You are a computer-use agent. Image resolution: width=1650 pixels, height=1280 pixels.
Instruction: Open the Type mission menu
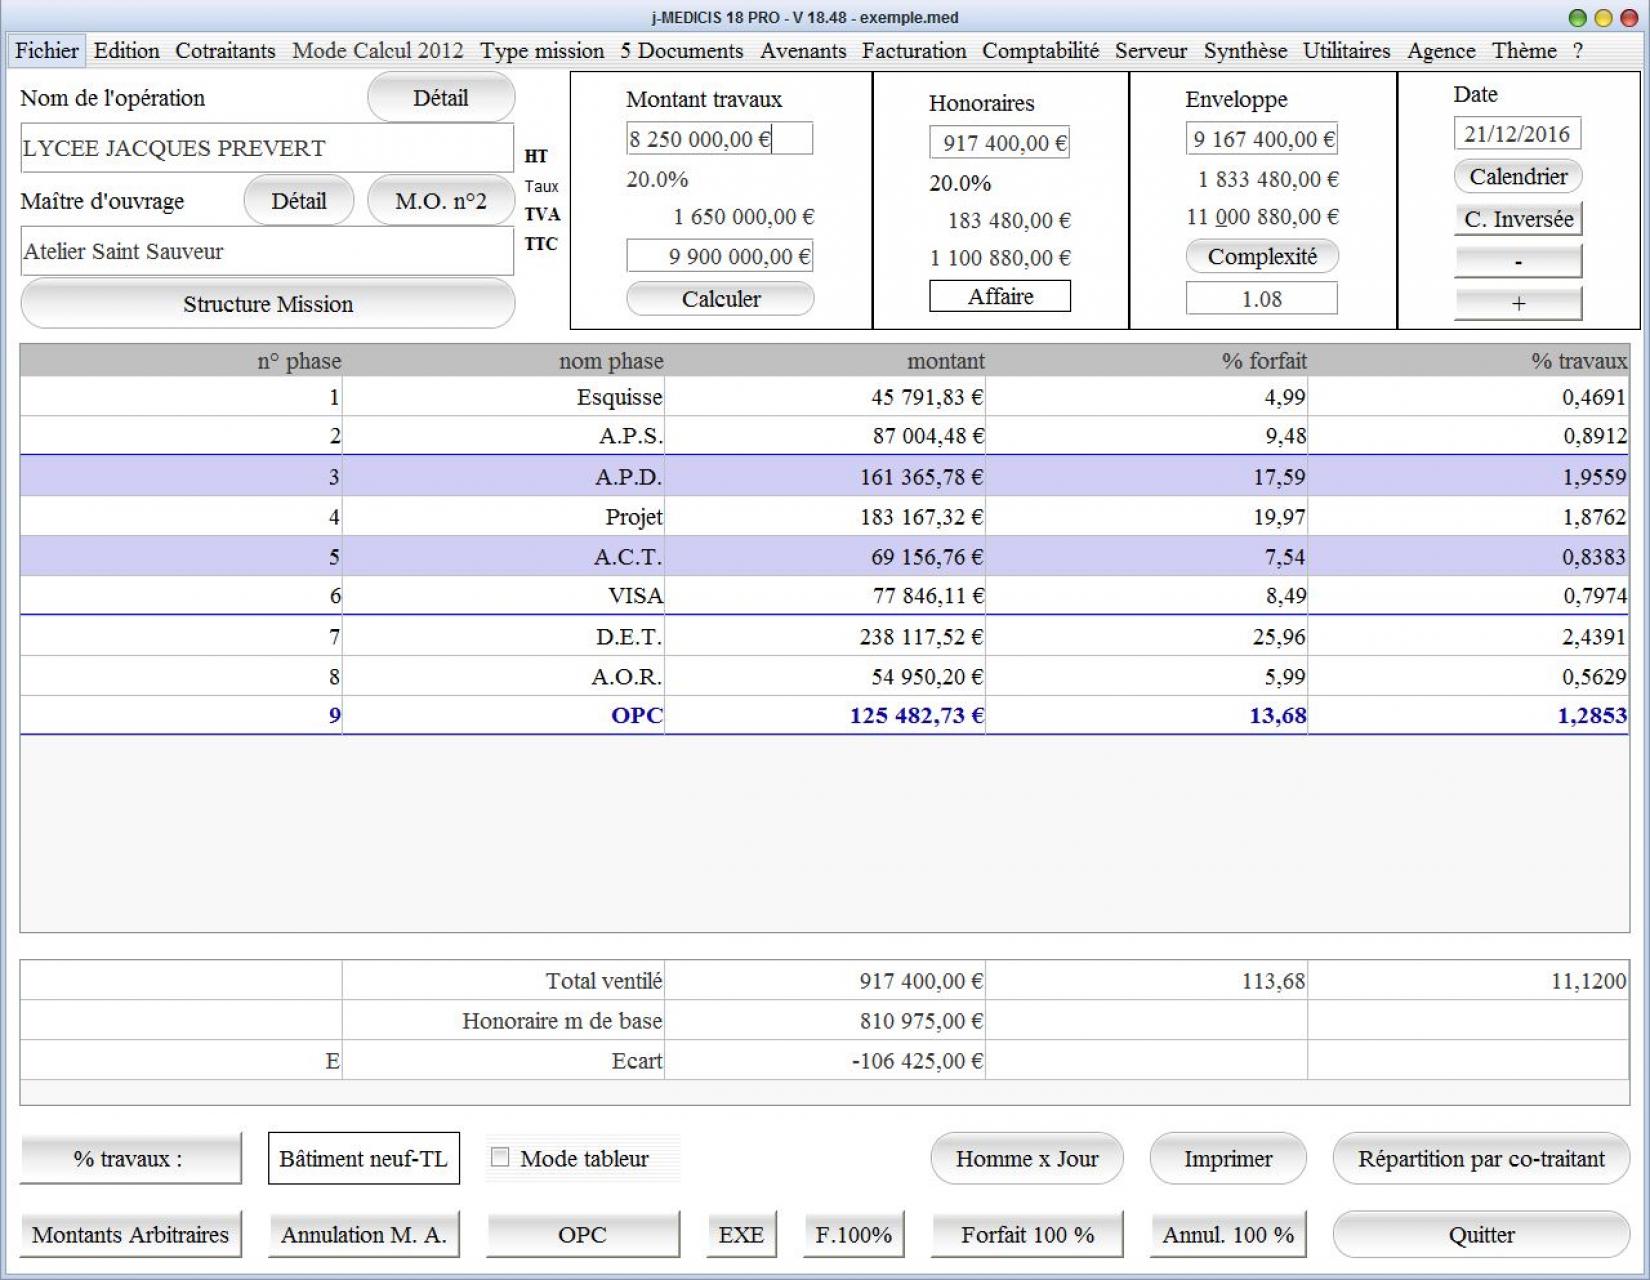[x=542, y=51]
